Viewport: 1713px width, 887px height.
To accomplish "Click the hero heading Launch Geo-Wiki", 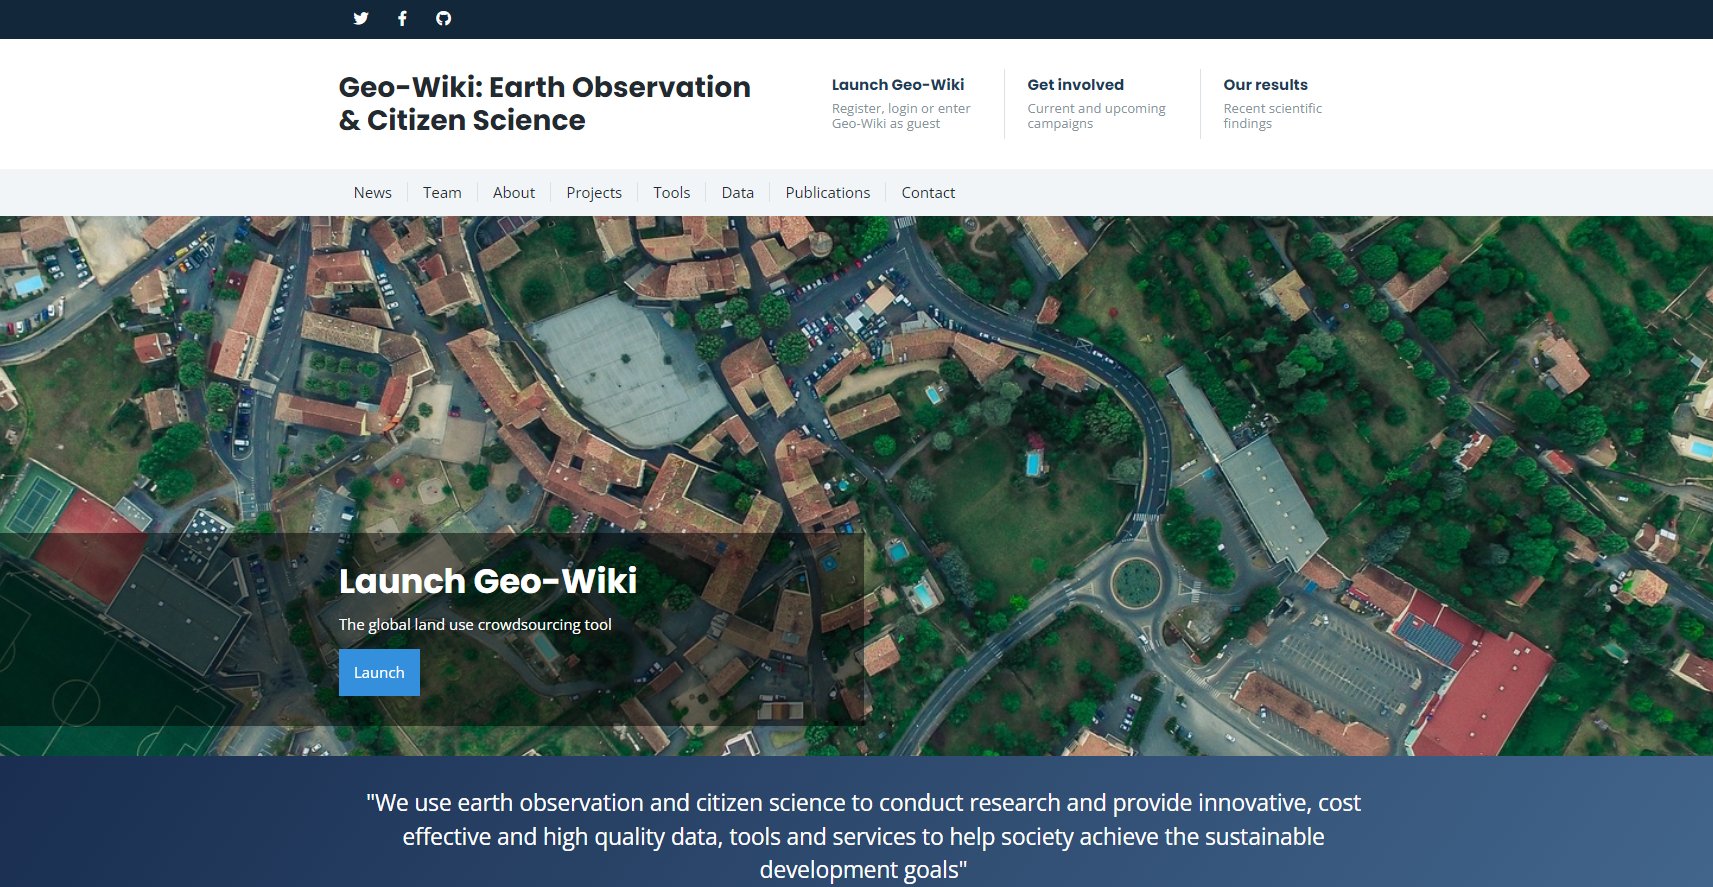I will 488,581.
